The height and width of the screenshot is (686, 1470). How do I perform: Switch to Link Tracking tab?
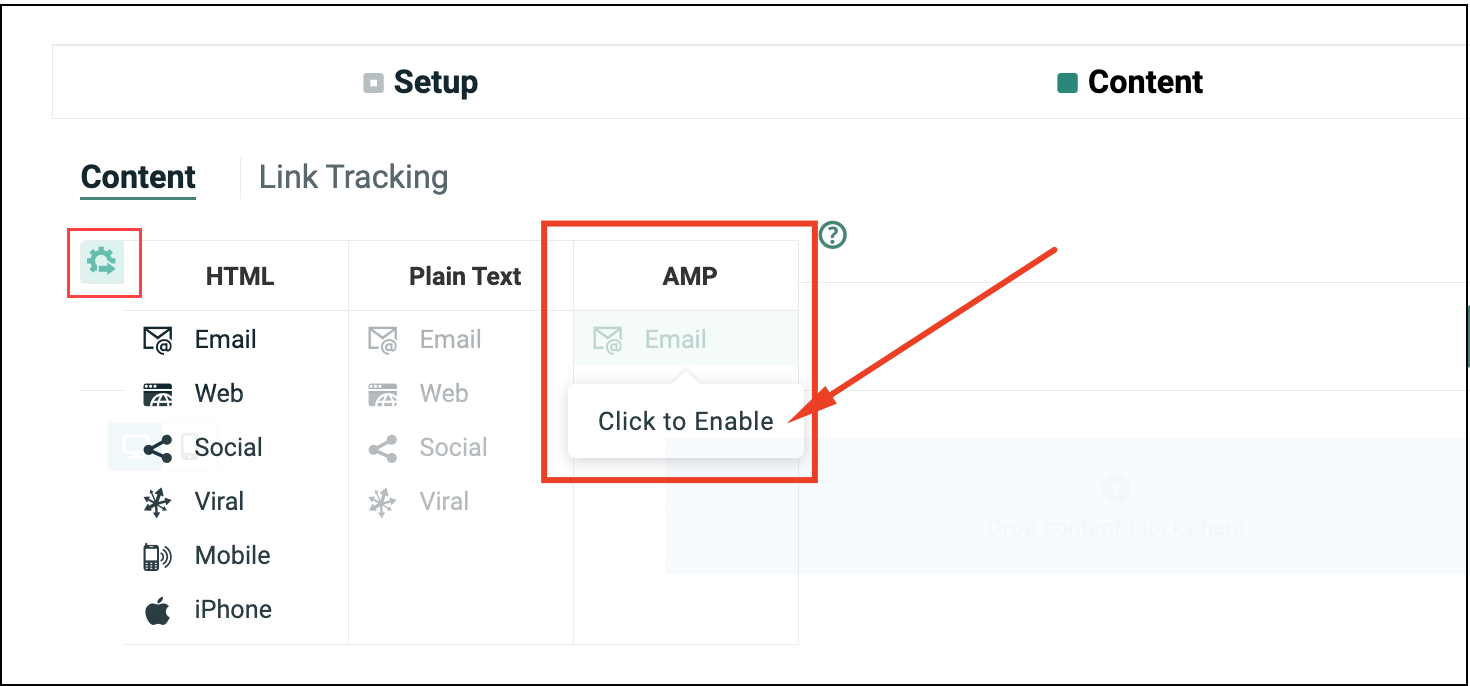coord(353,177)
